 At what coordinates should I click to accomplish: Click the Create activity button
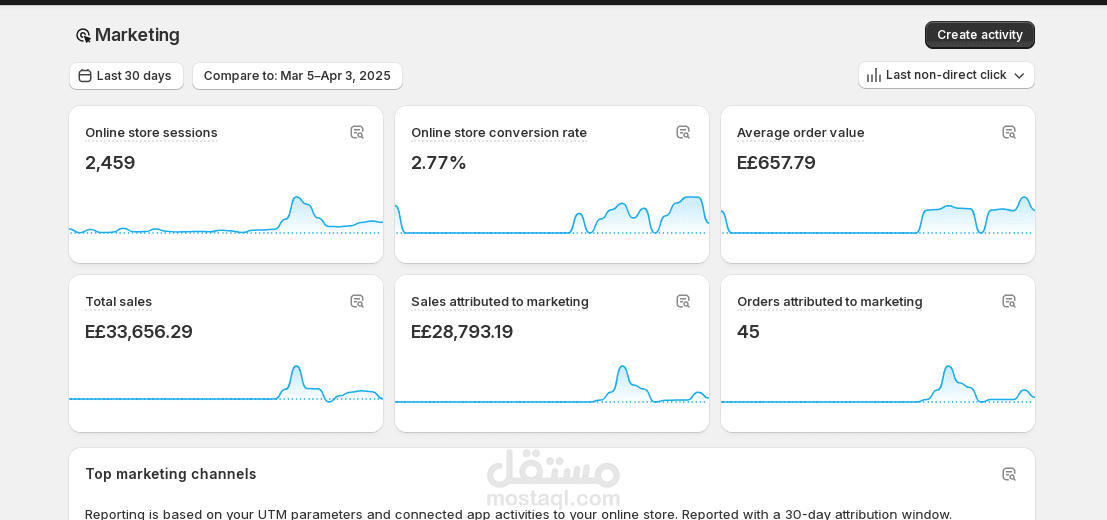pyautogui.click(x=979, y=35)
